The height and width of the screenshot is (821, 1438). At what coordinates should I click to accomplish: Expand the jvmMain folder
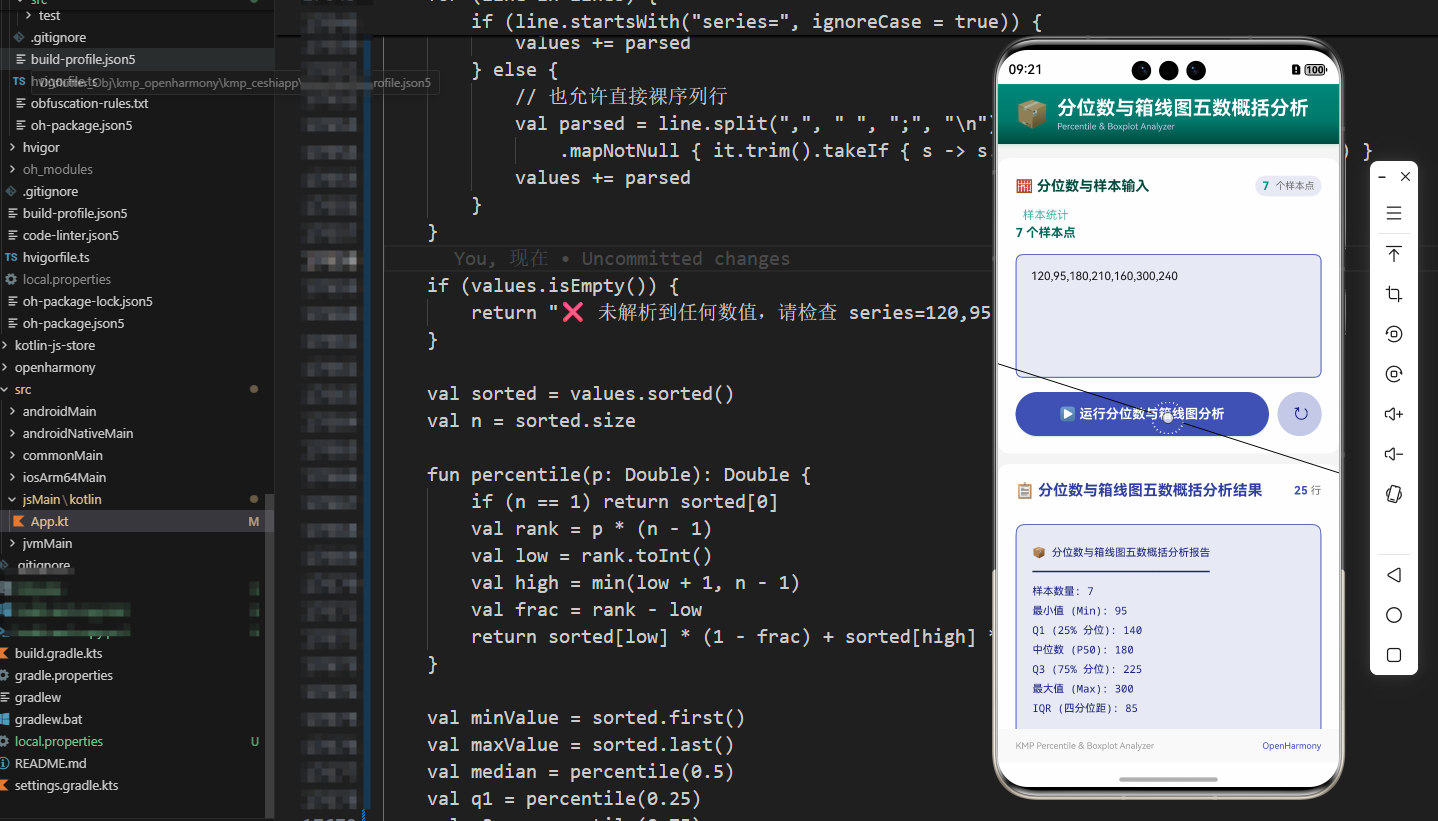click(12, 543)
